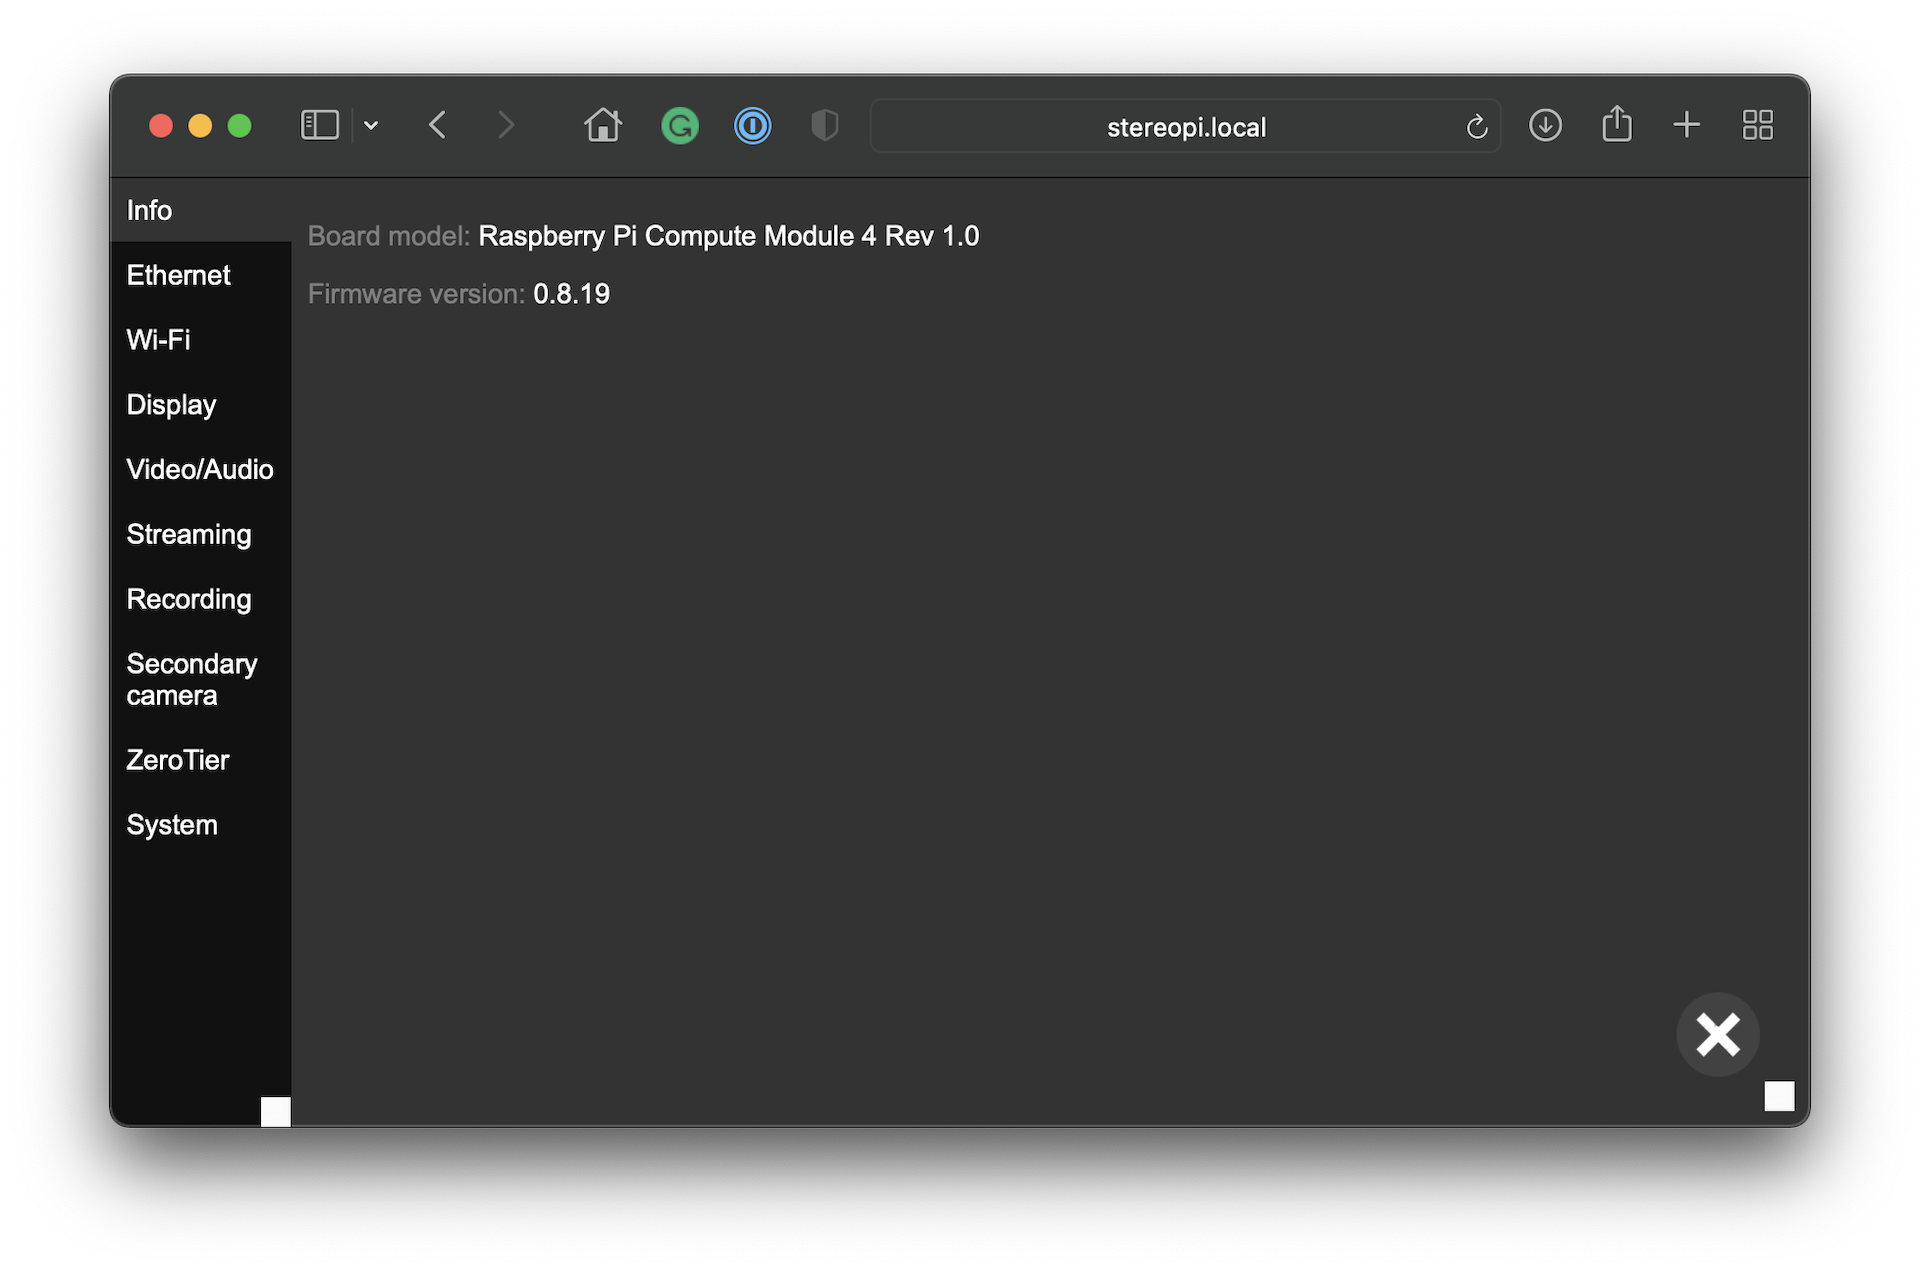Open the Grammarly extension icon
The height and width of the screenshot is (1272, 1920).
coord(680,126)
